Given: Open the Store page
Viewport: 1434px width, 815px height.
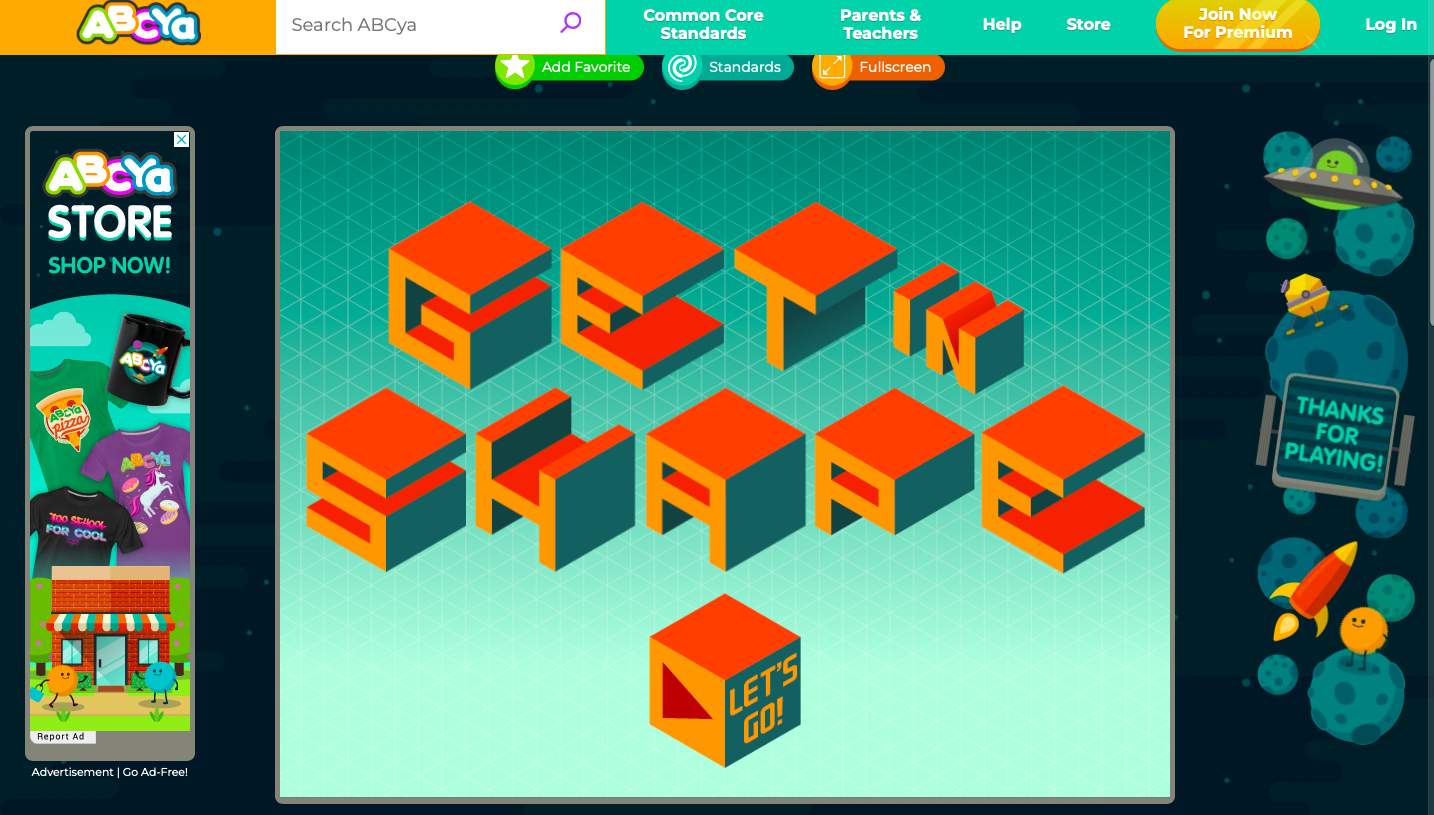Looking at the screenshot, I should tap(1088, 24).
